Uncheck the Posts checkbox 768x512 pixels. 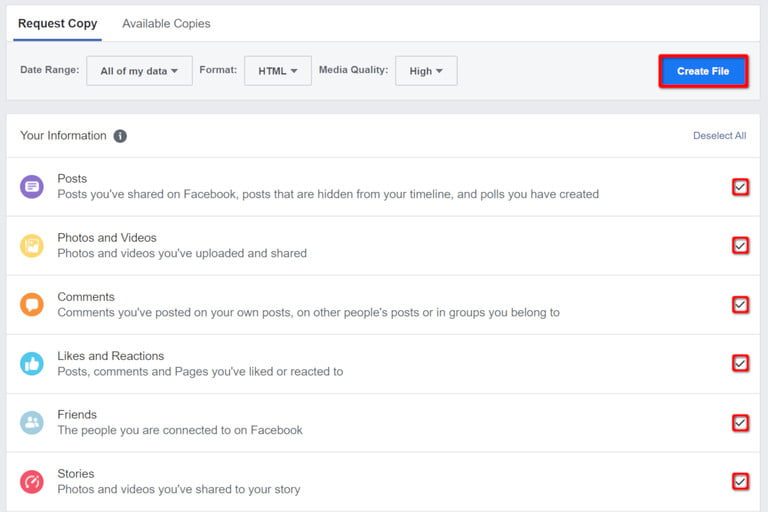click(740, 187)
